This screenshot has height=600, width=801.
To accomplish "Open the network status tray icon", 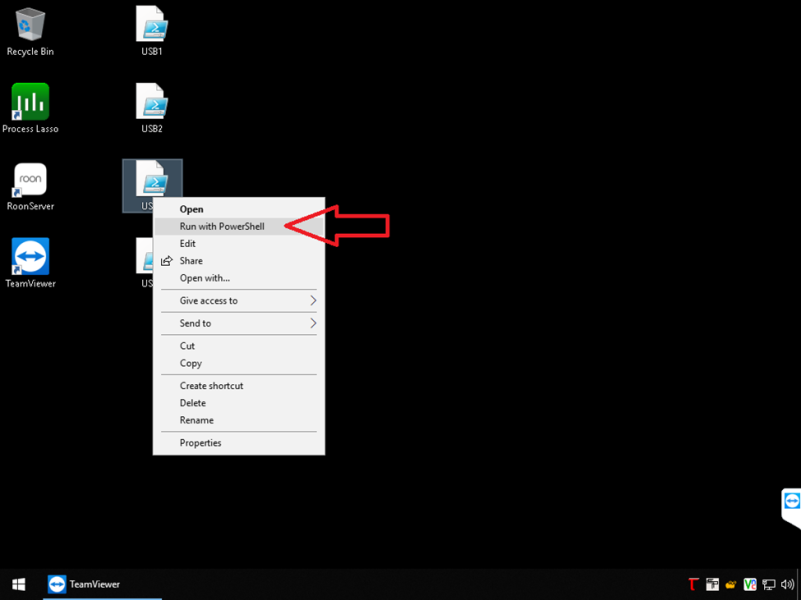I will tap(769, 585).
